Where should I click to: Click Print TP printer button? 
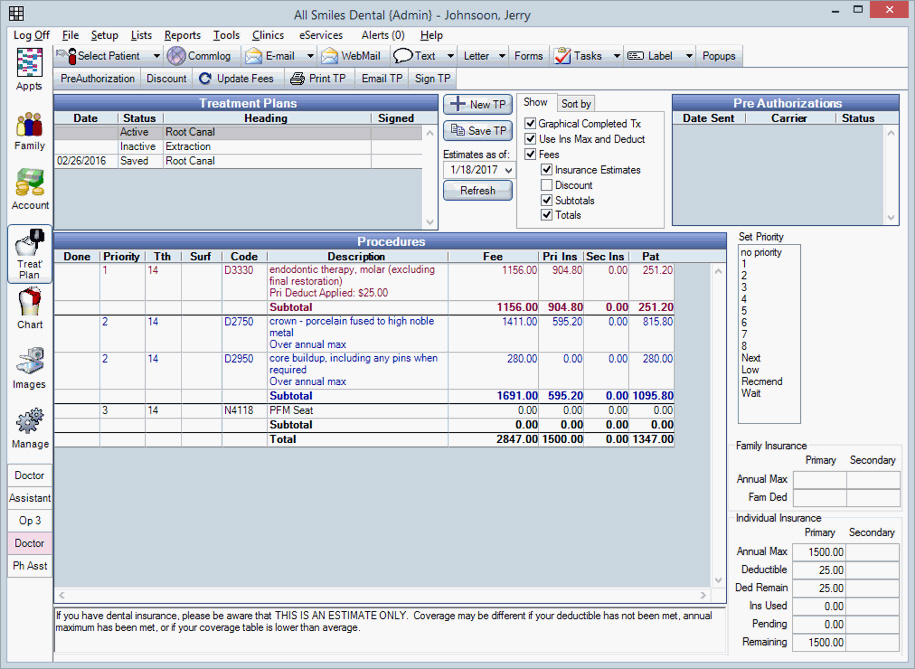317,78
